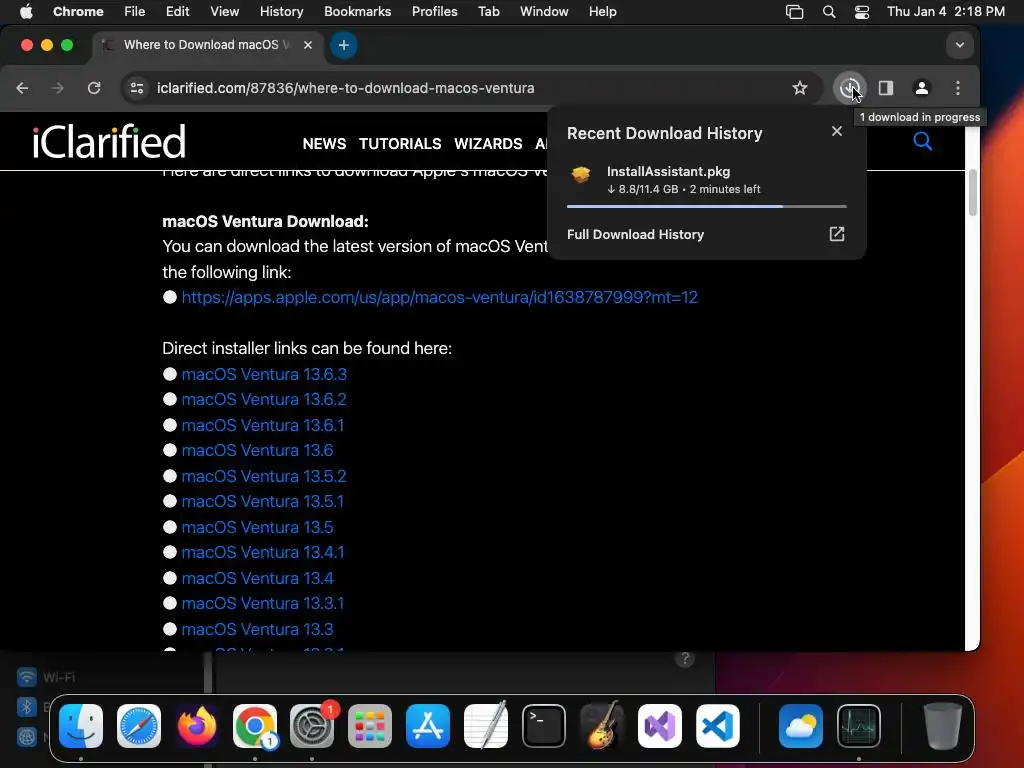Download macOS Ventura 13.6.2
Viewport: 1024px width, 768px height.
point(264,399)
